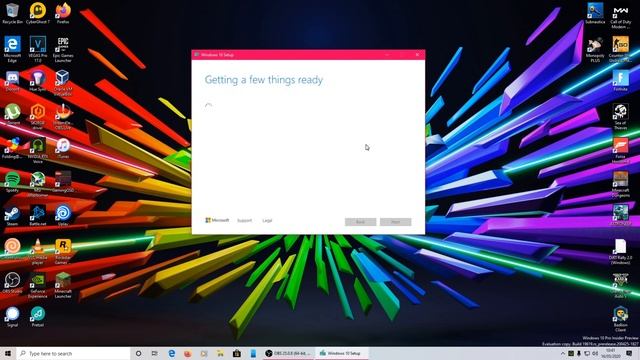The height and width of the screenshot is (360, 640).
Task: Select the Recycle Bin desktop icon
Action: [x=12, y=13]
